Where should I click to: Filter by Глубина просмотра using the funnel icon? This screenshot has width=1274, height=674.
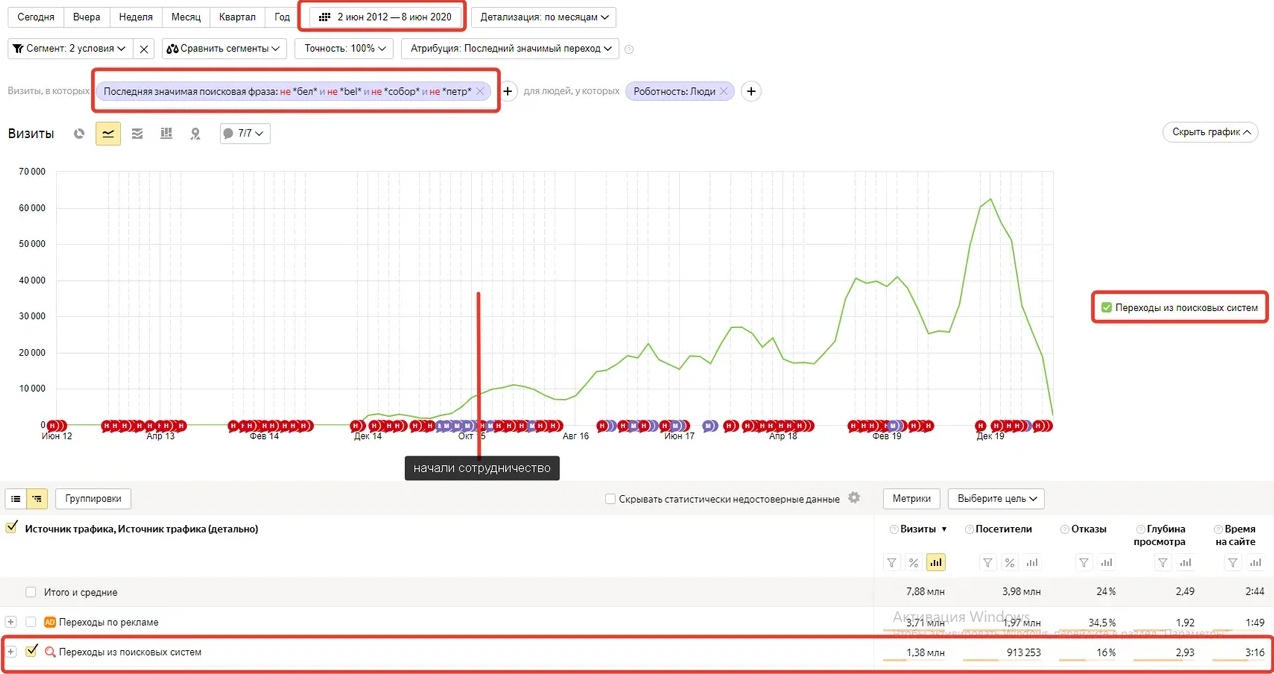(1163, 563)
